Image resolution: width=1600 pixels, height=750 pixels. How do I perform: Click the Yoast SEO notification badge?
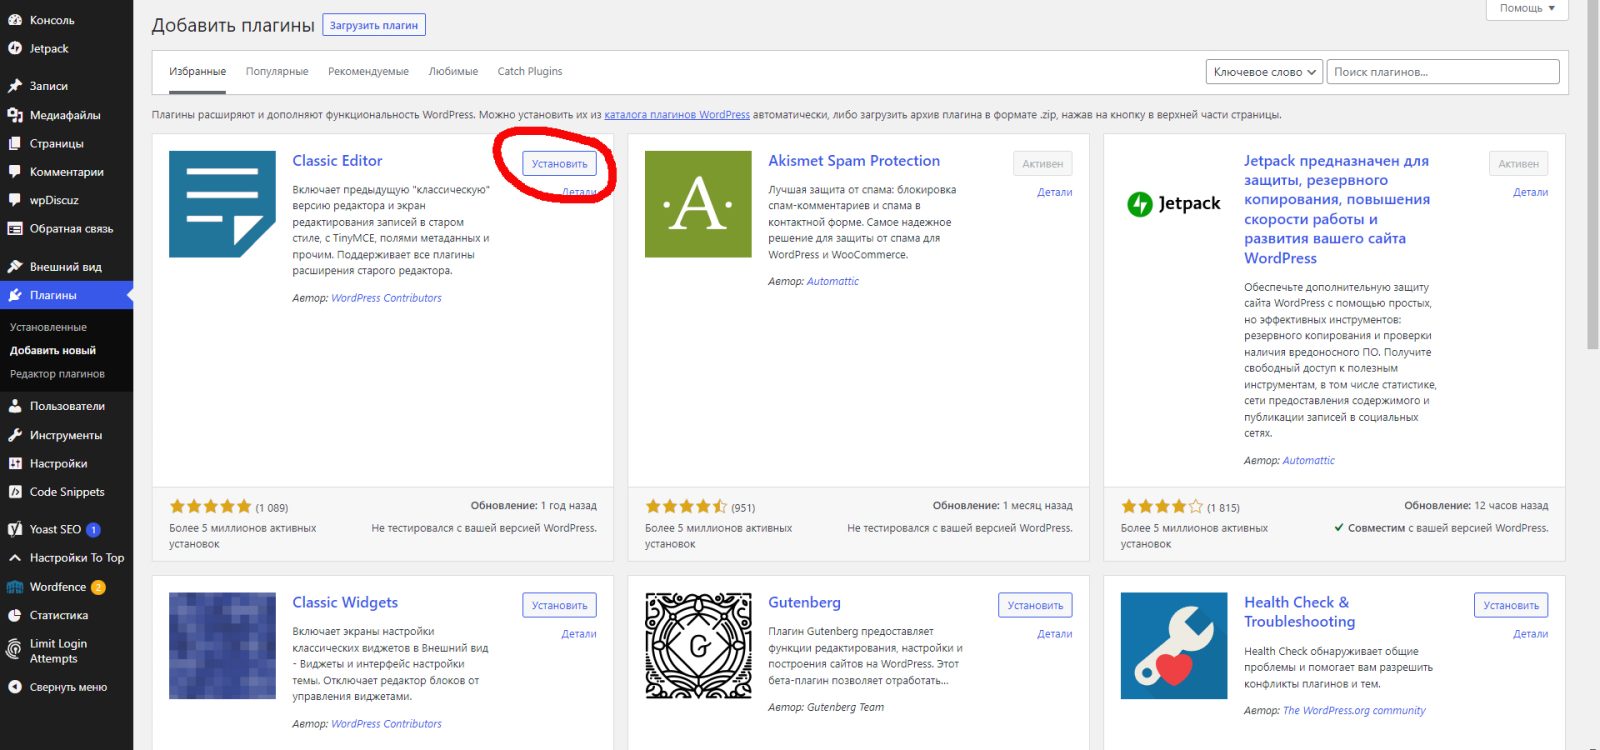pyautogui.click(x=93, y=530)
